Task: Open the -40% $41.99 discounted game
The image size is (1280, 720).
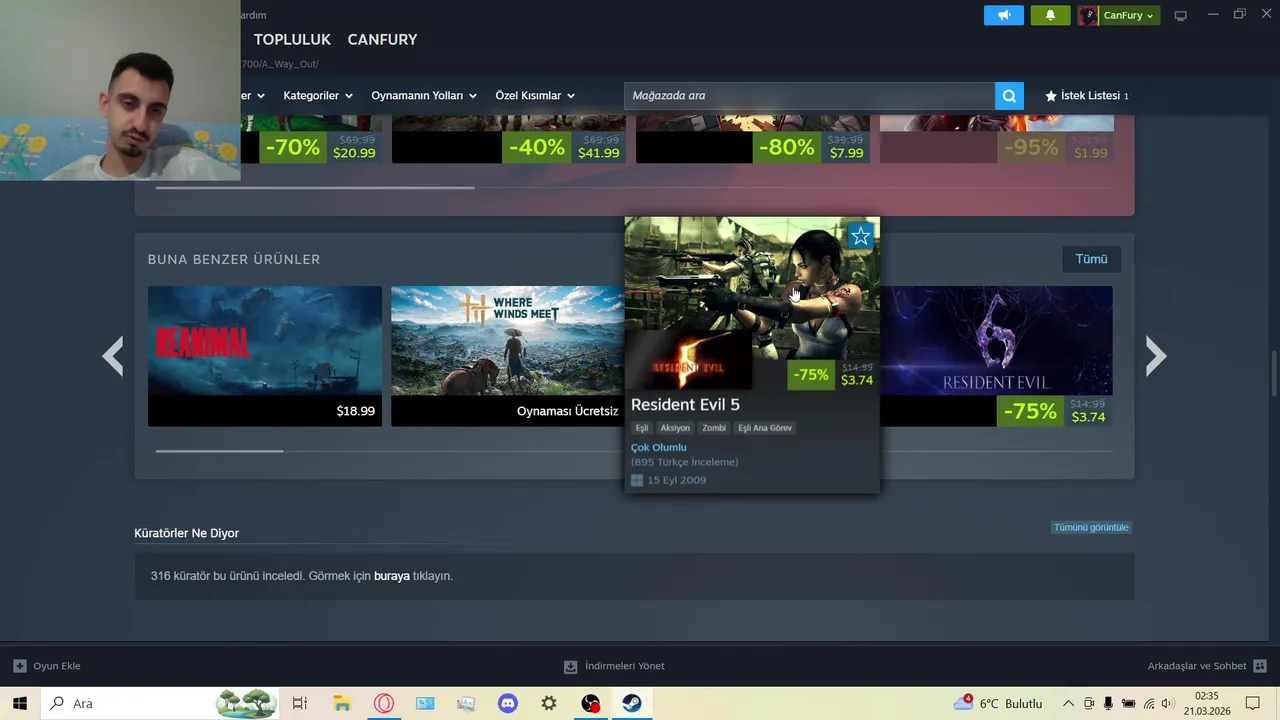Action: pyautogui.click(x=508, y=139)
